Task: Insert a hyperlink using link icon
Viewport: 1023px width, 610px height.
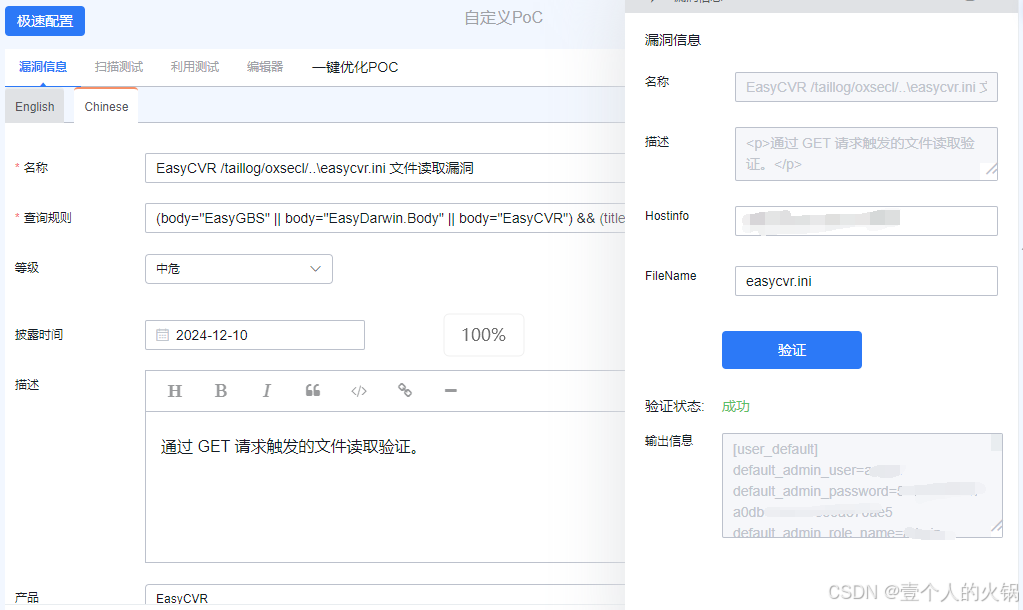Action: pos(405,390)
